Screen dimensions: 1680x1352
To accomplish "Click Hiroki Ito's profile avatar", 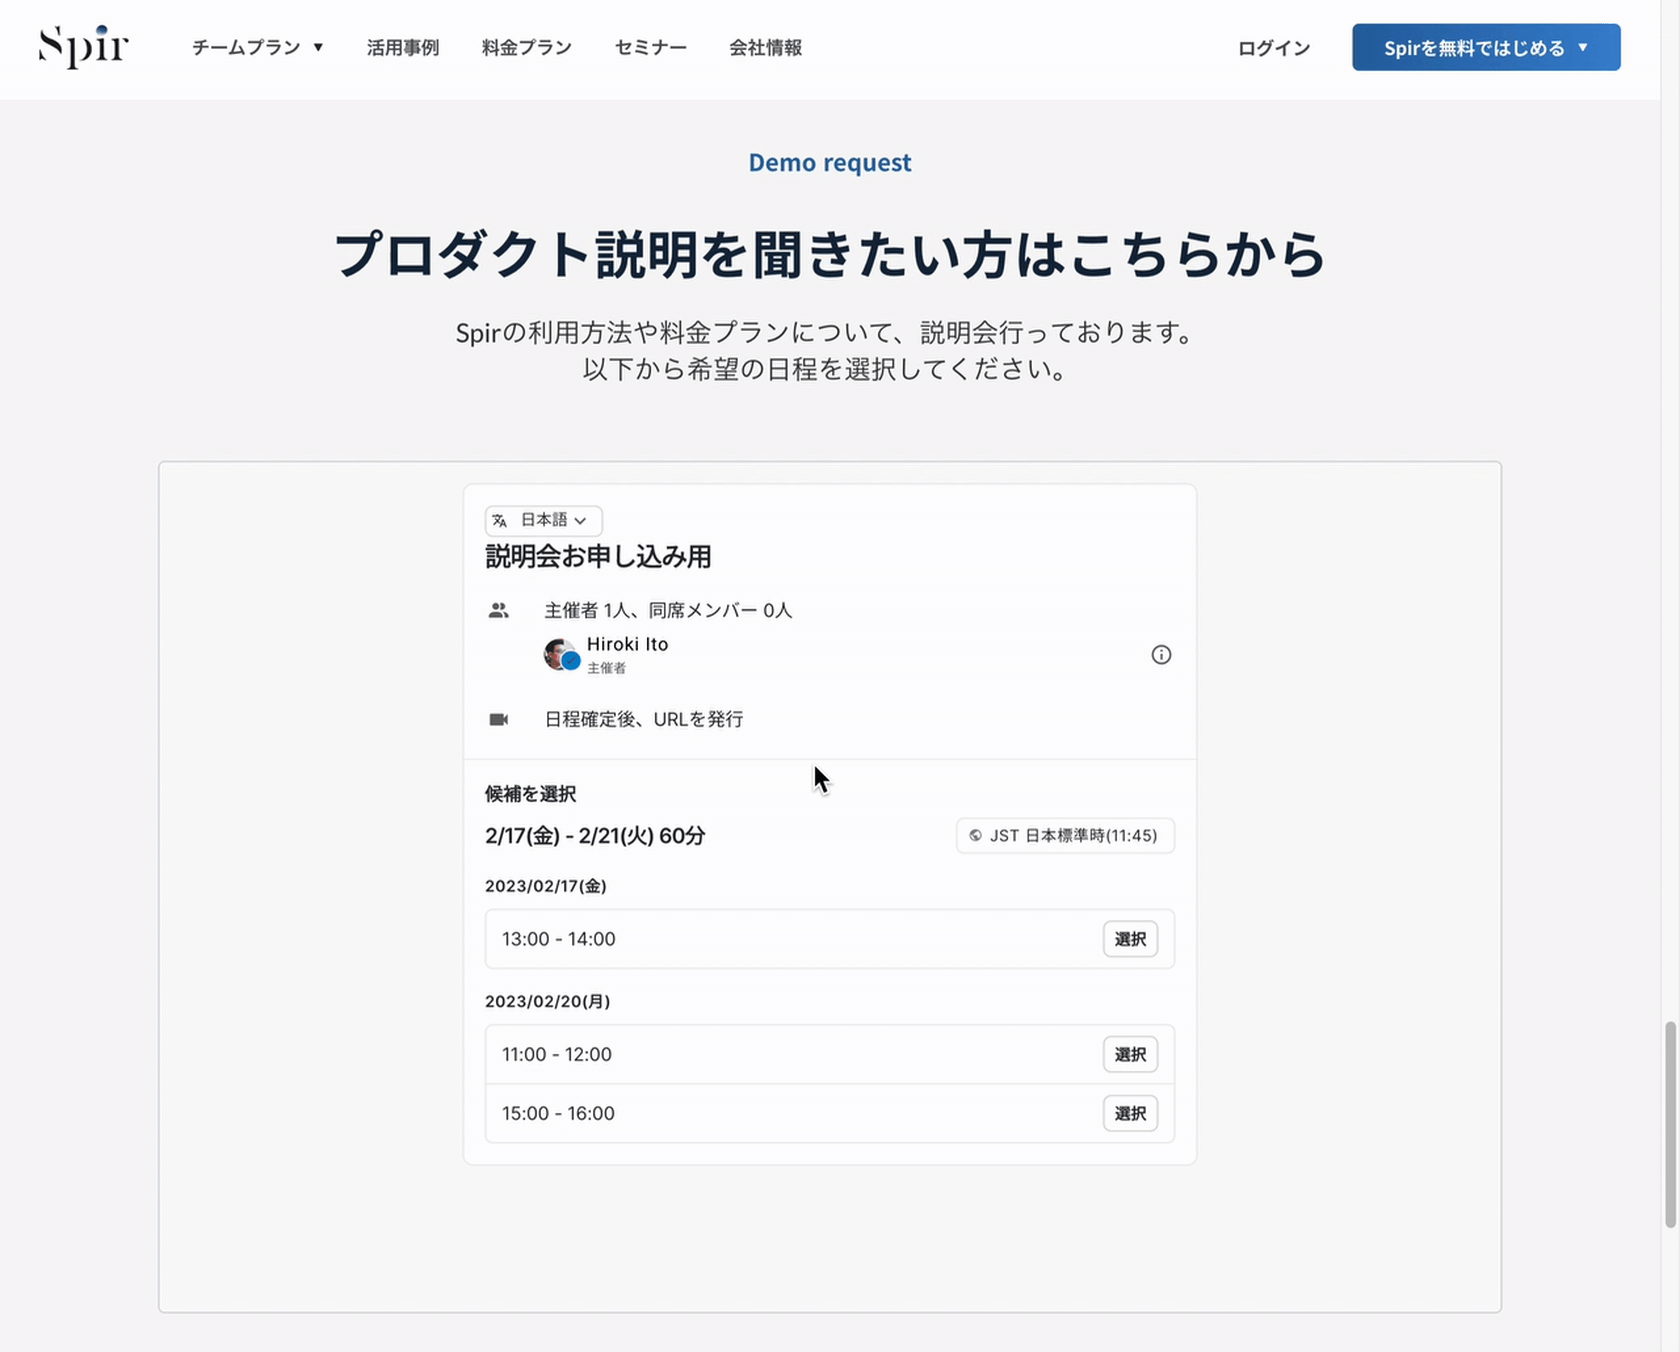I will click(561, 655).
